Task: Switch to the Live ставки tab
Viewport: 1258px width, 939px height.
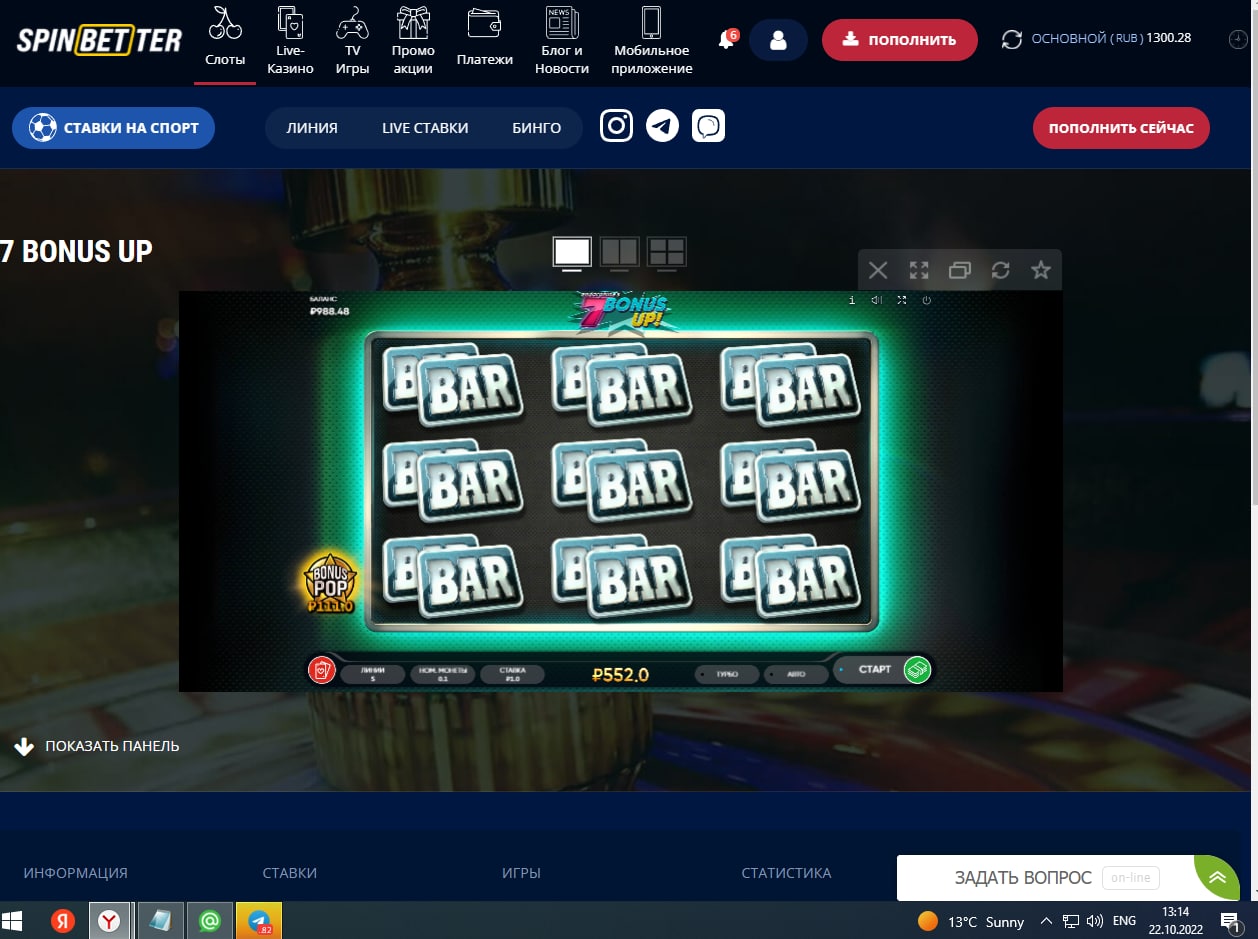Action: point(425,128)
